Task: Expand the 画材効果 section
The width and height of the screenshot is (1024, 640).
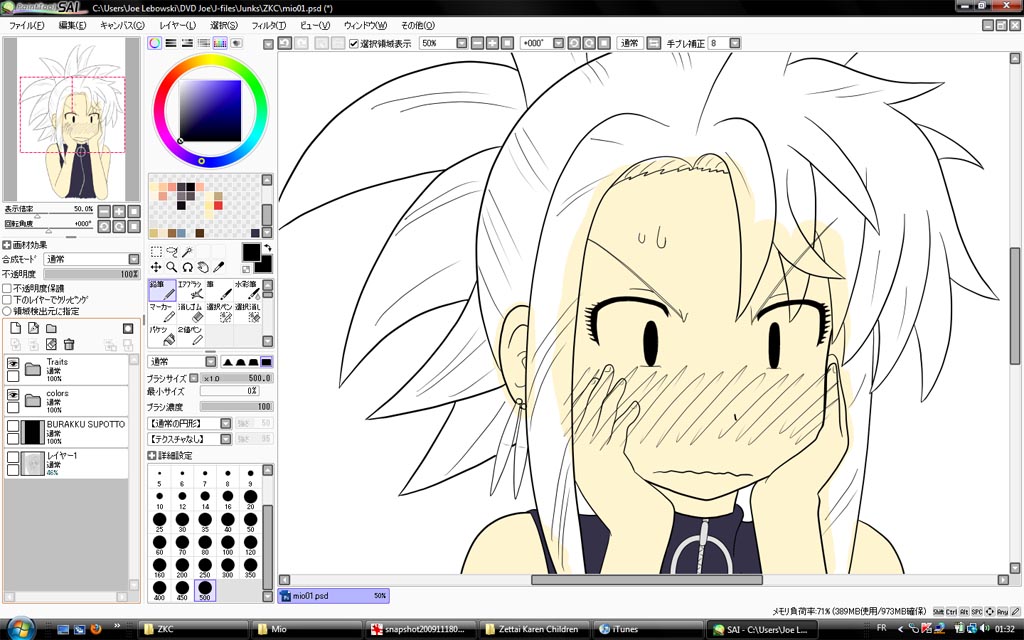Action: coord(7,245)
